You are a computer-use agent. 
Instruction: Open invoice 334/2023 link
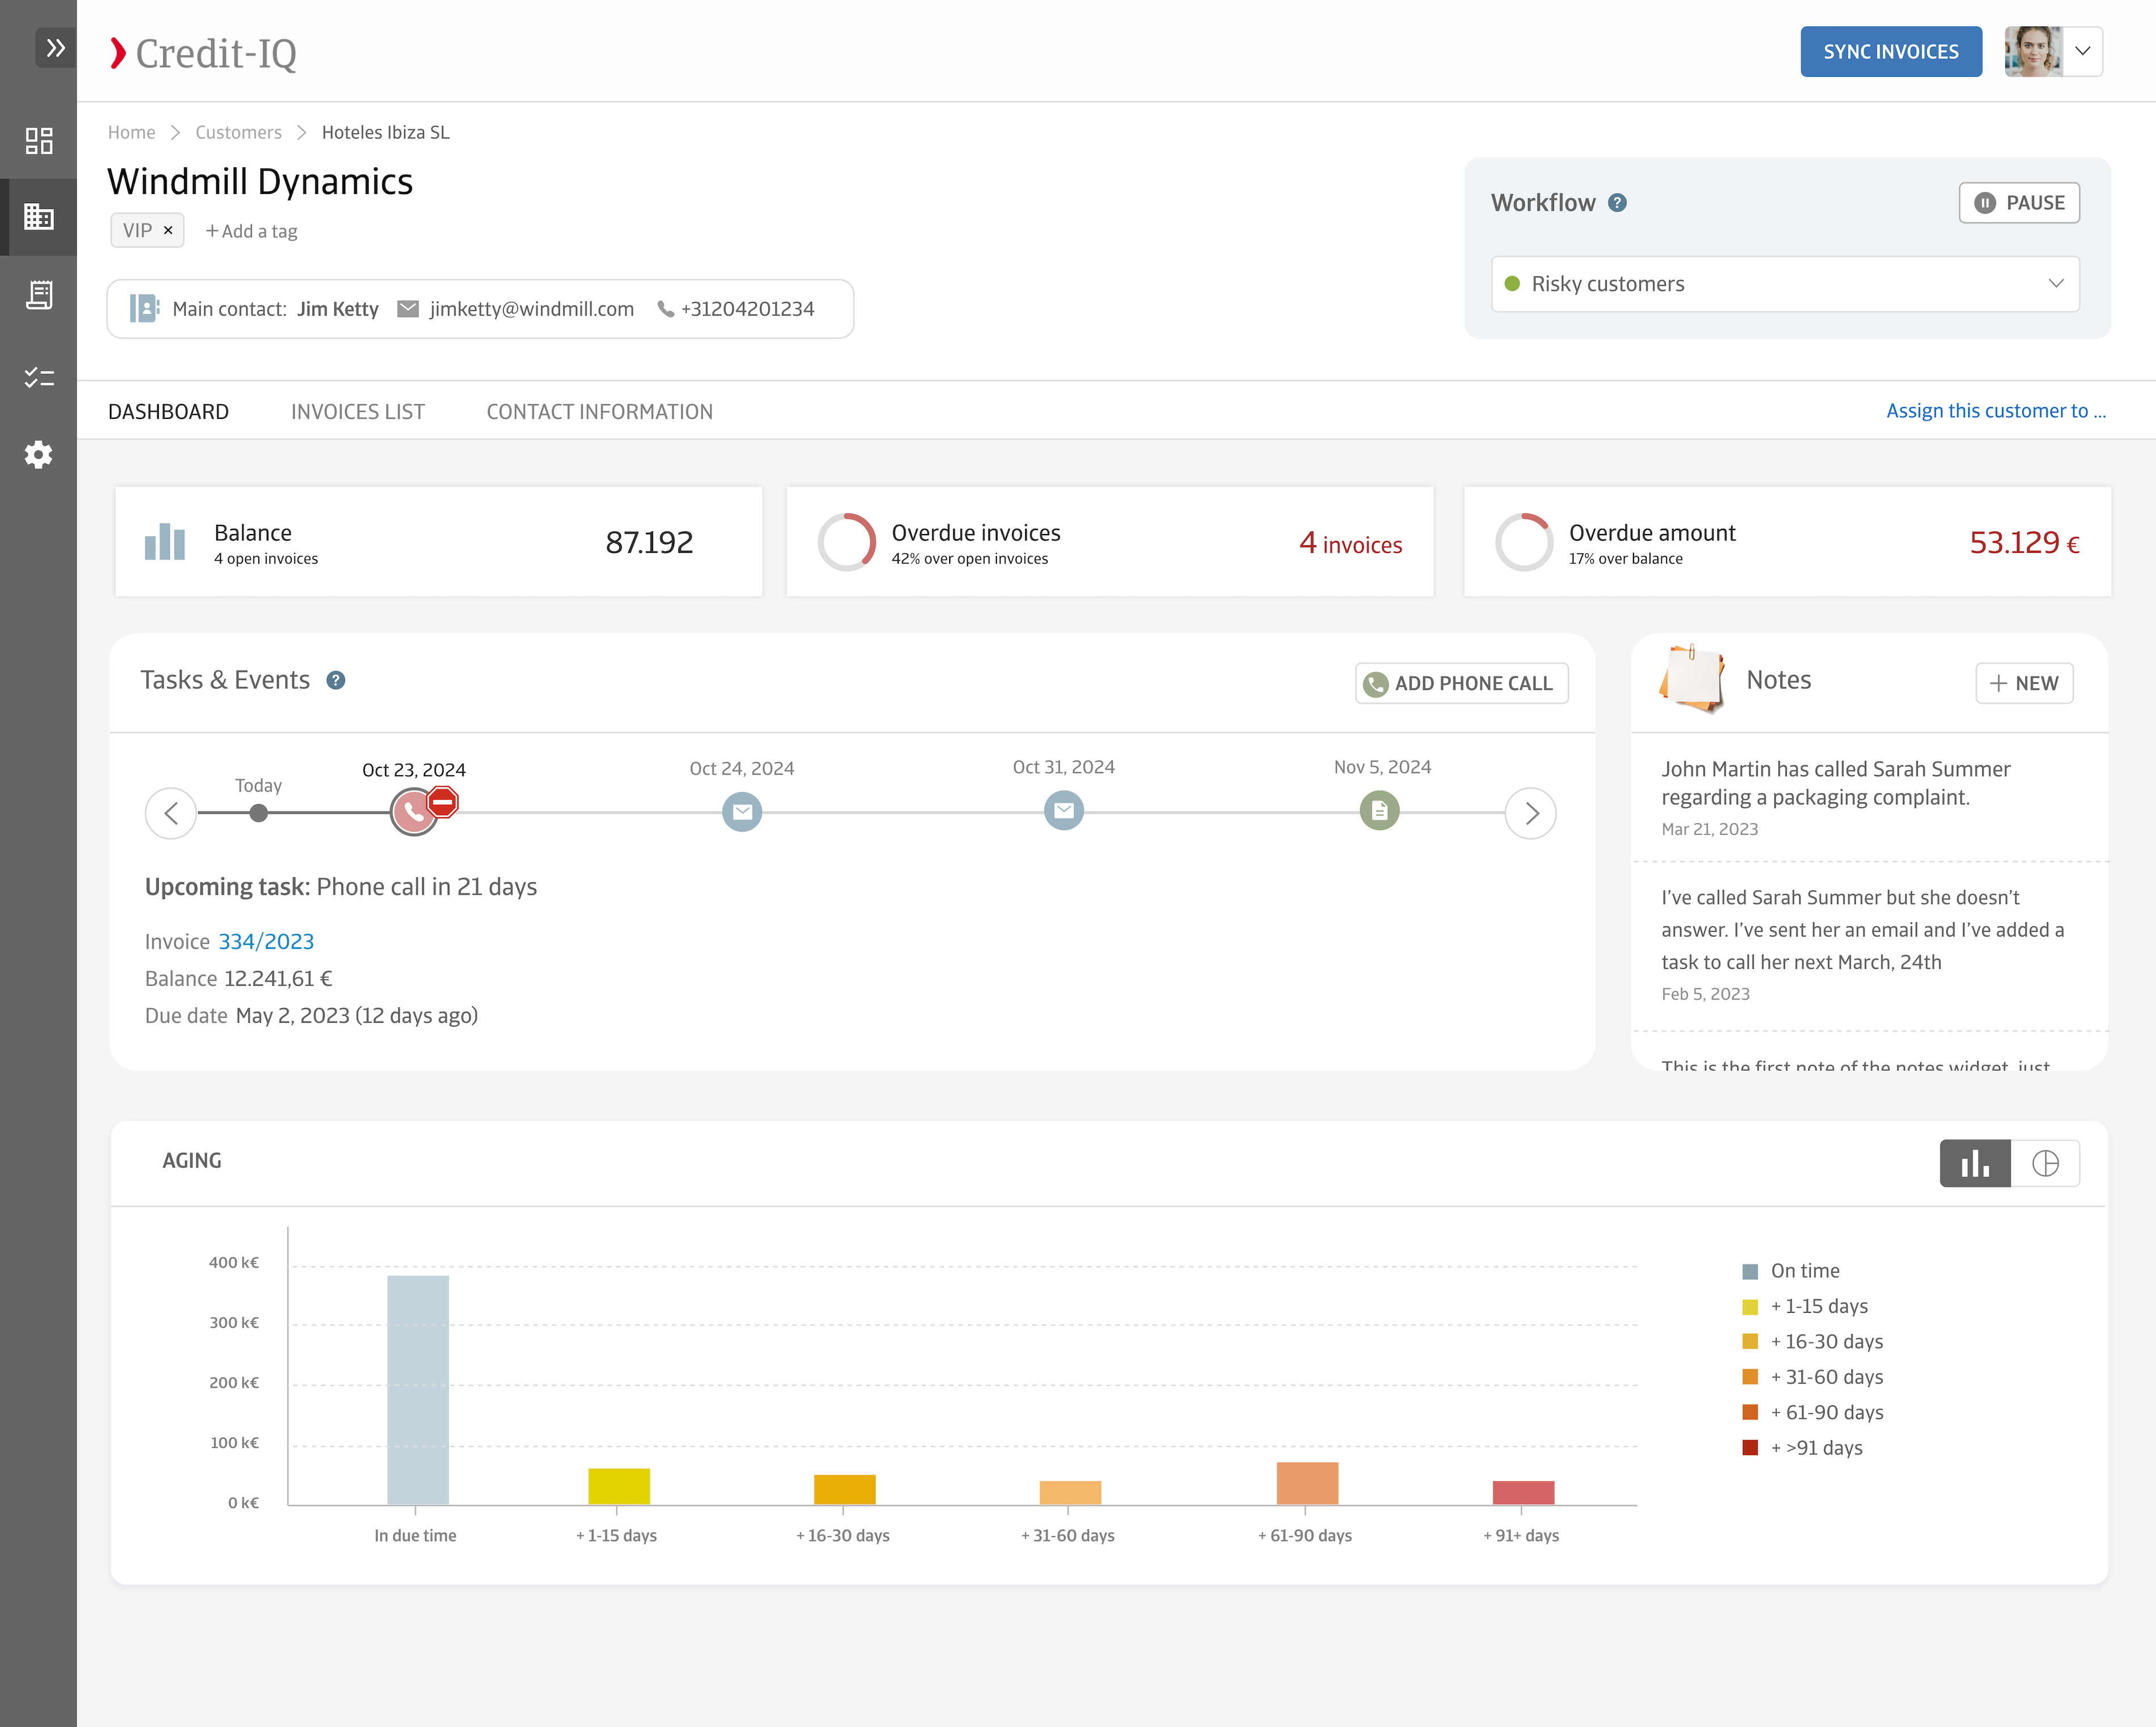(x=266, y=941)
